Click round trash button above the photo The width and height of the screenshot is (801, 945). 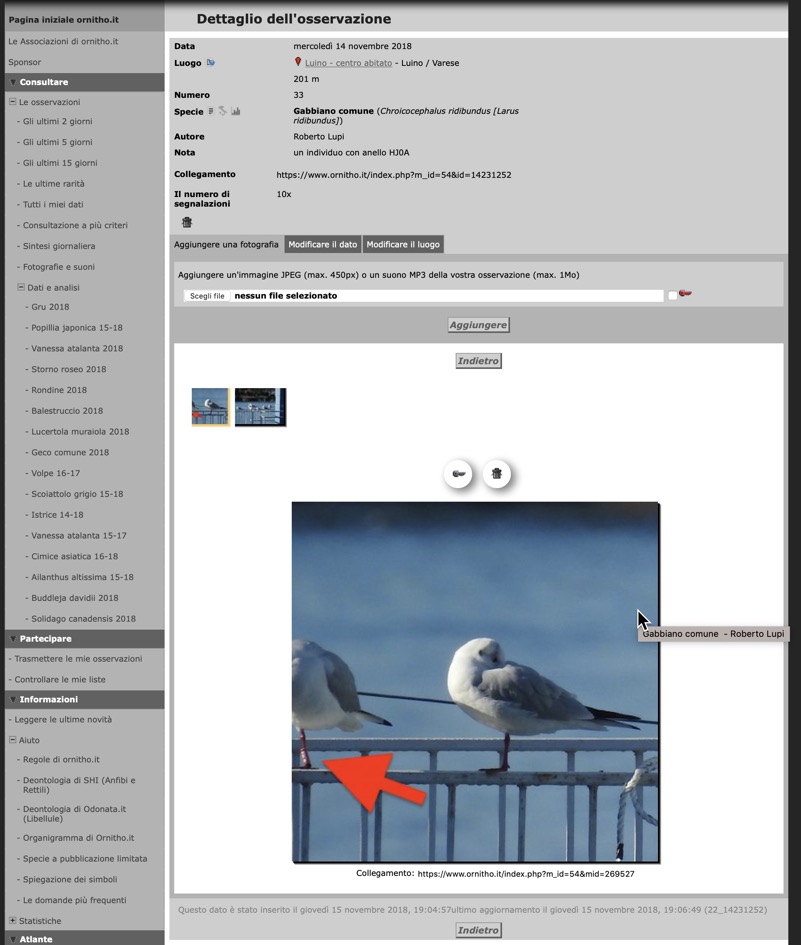tap(497, 474)
